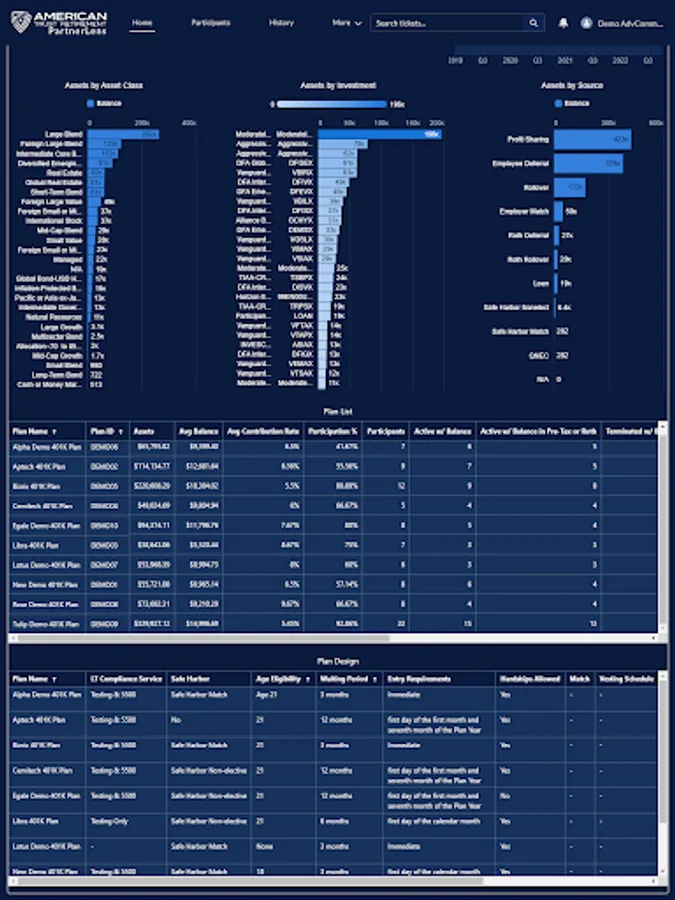Click sort arrow on Plan List Plan Name header
Screen dimensions: 675x900
pyautogui.click(x=55, y=432)
